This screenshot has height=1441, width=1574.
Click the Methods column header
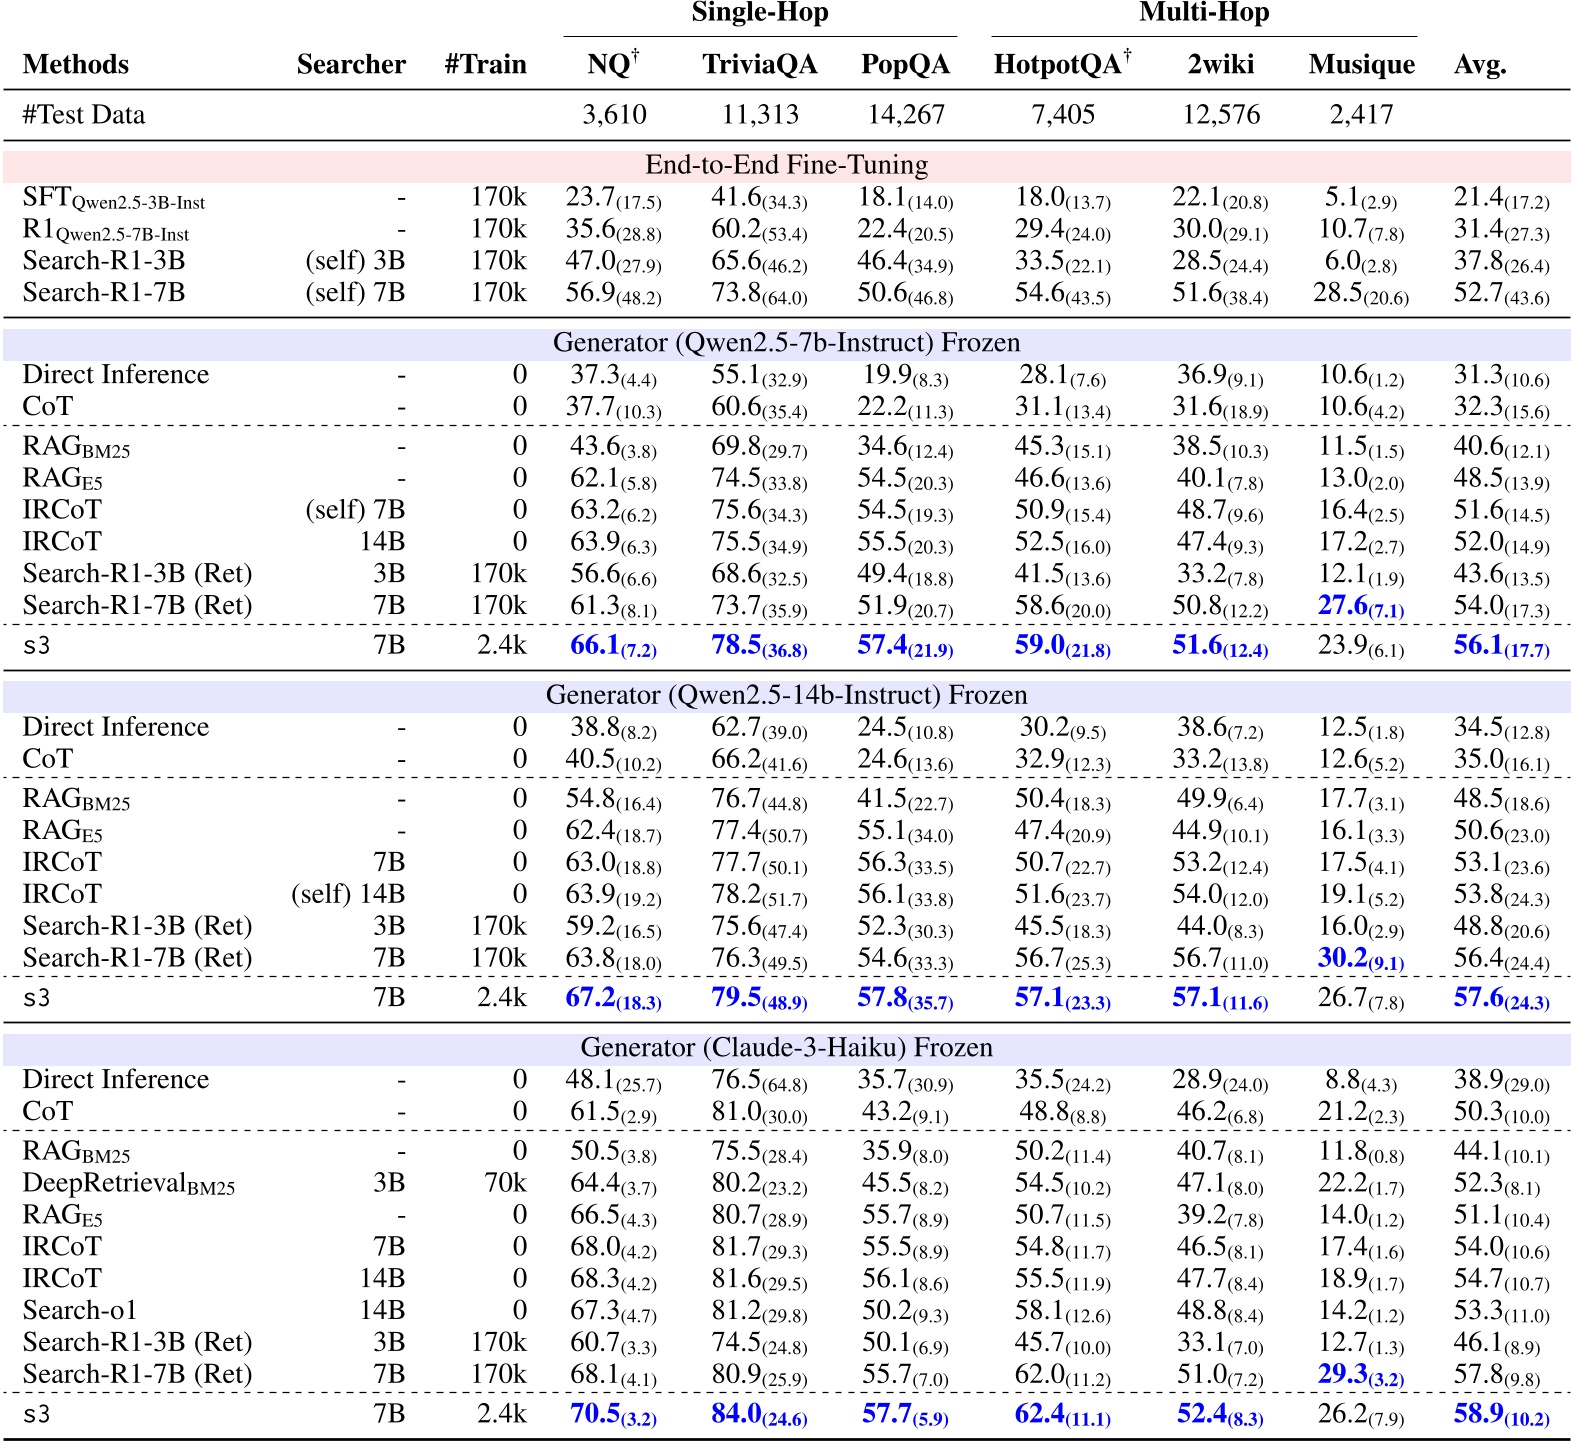[76, 65]
